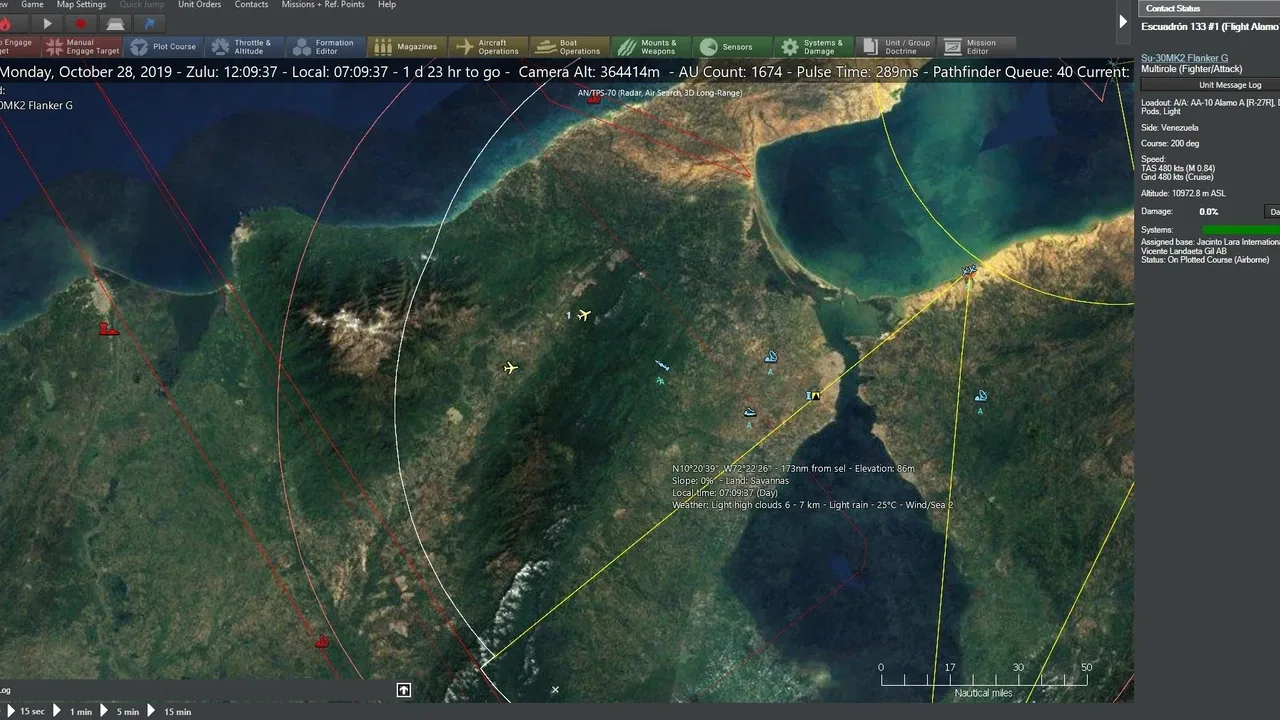Expand the message log with up-arrow
This screenshot has width=1280, height=720.
404,690
